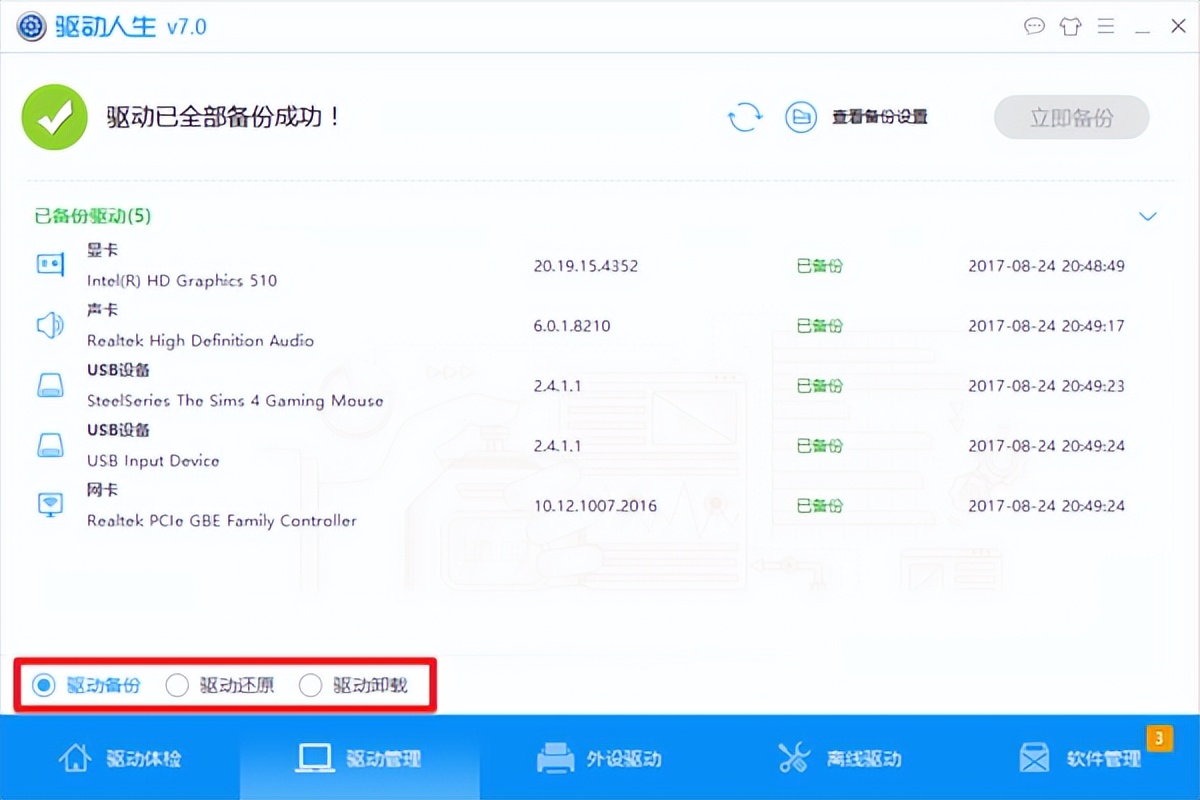The height and width of the screenshot is (800, 1200).
Task: Collapse the 已备份驱动 list chevron
Action: [x=1148, y=216]
